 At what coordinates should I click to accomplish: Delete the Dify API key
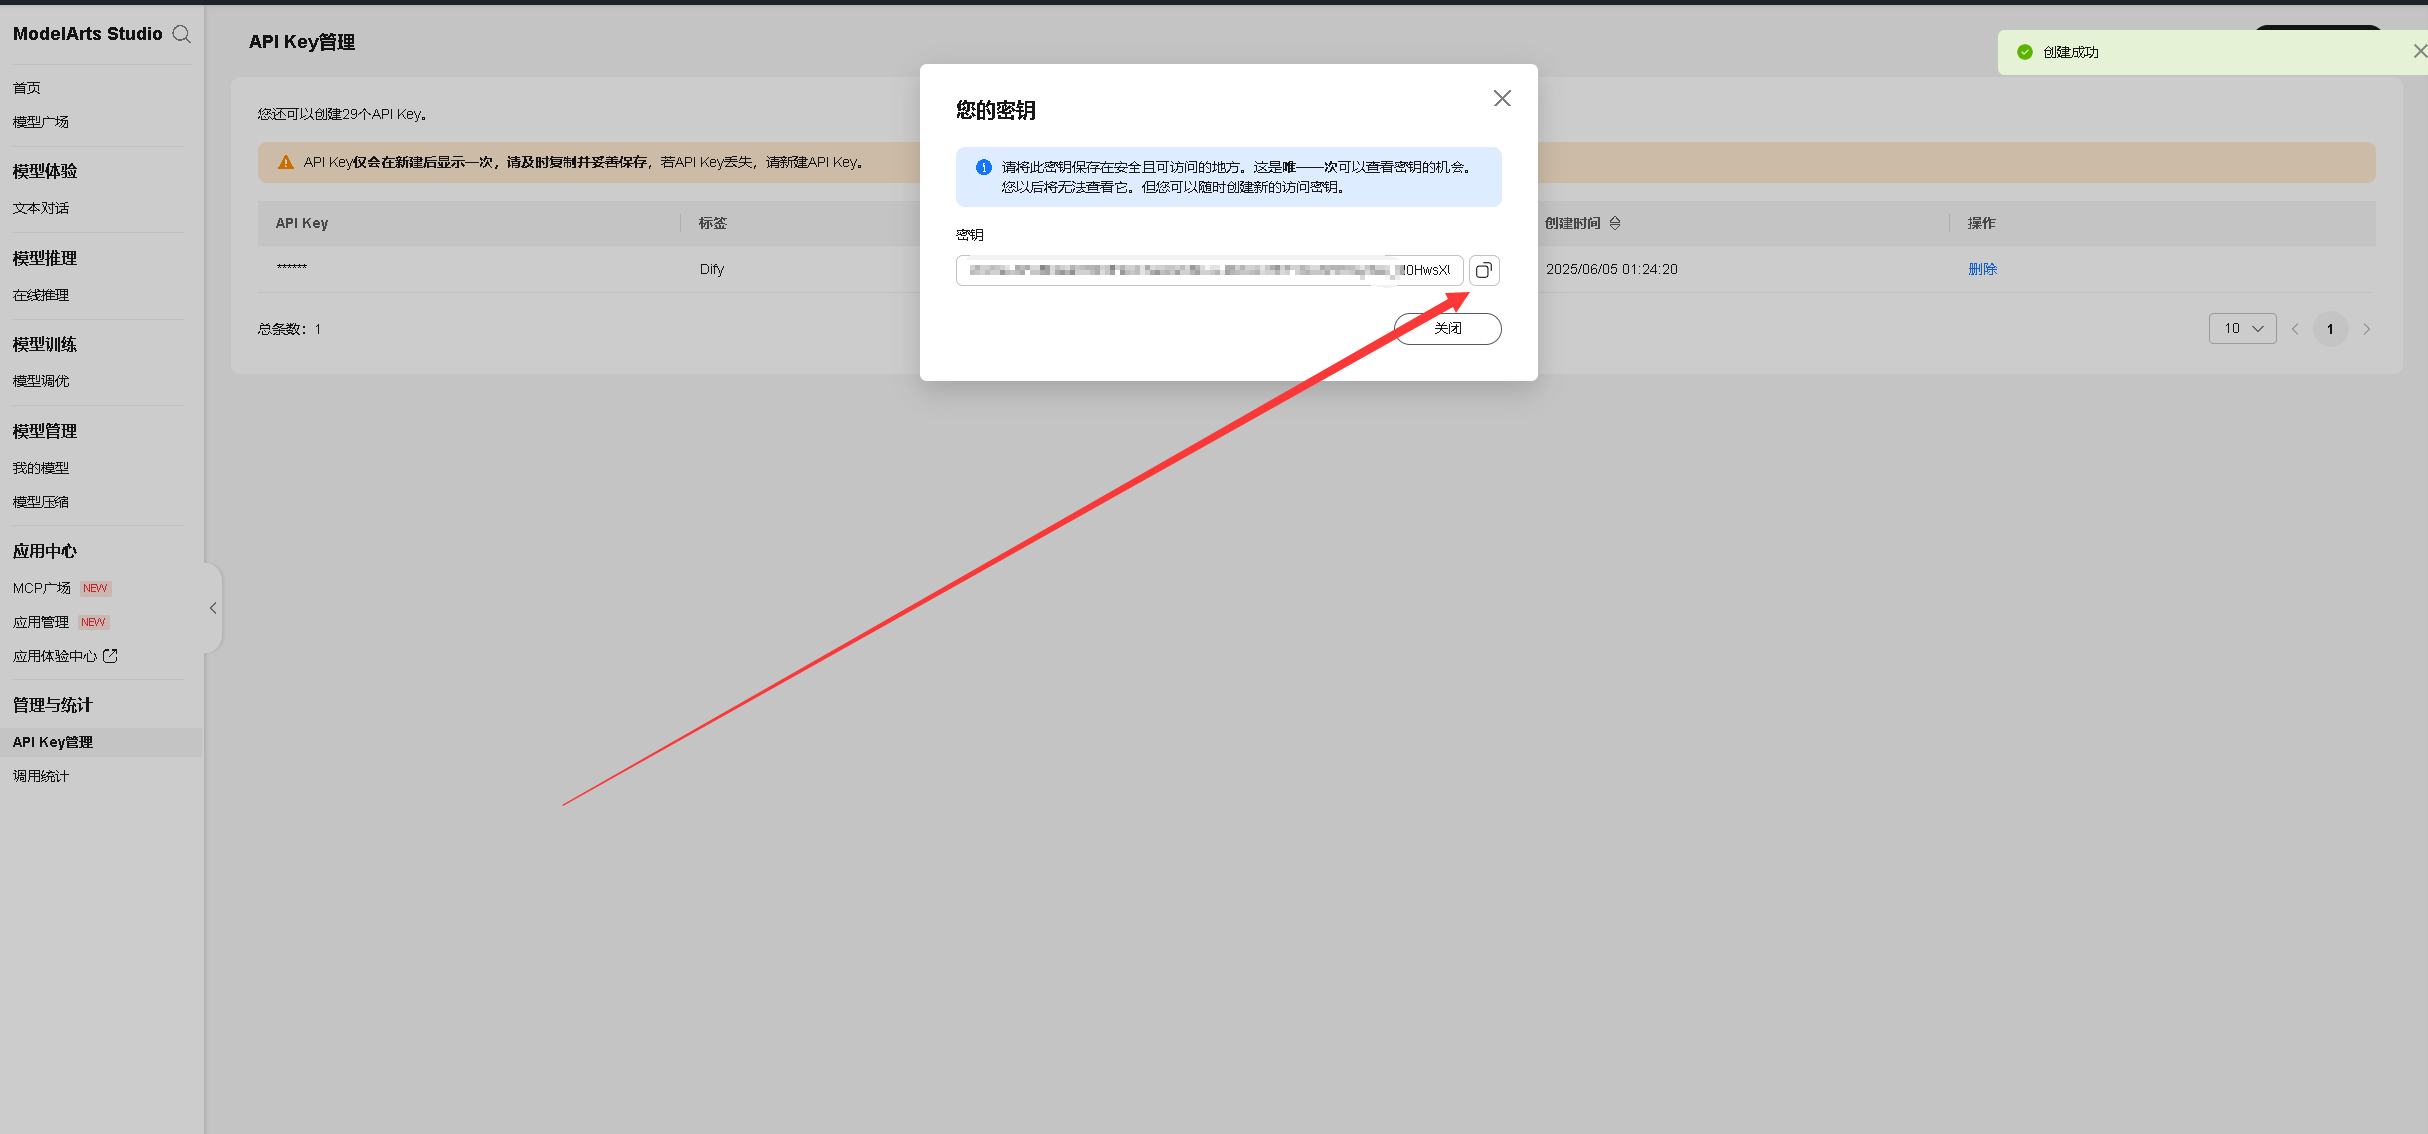click(1981, 269)
